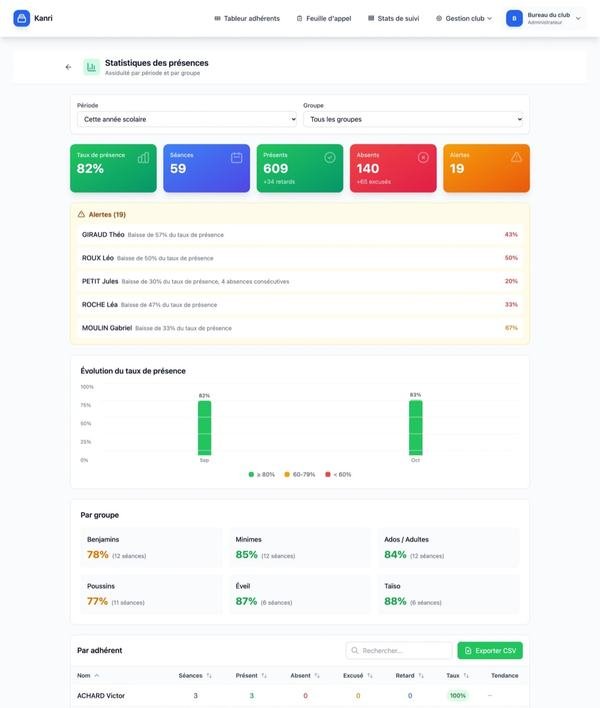
Task: Sort by Excusé column arrows
Action: 370,675
